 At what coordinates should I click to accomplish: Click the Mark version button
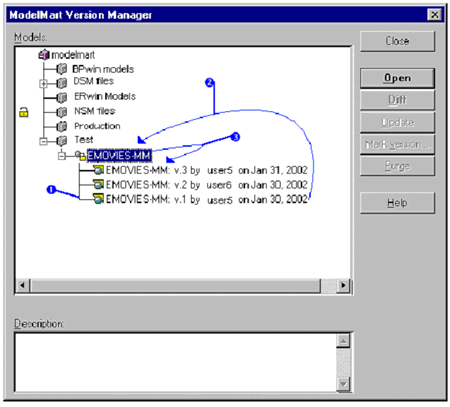point(397,144)
